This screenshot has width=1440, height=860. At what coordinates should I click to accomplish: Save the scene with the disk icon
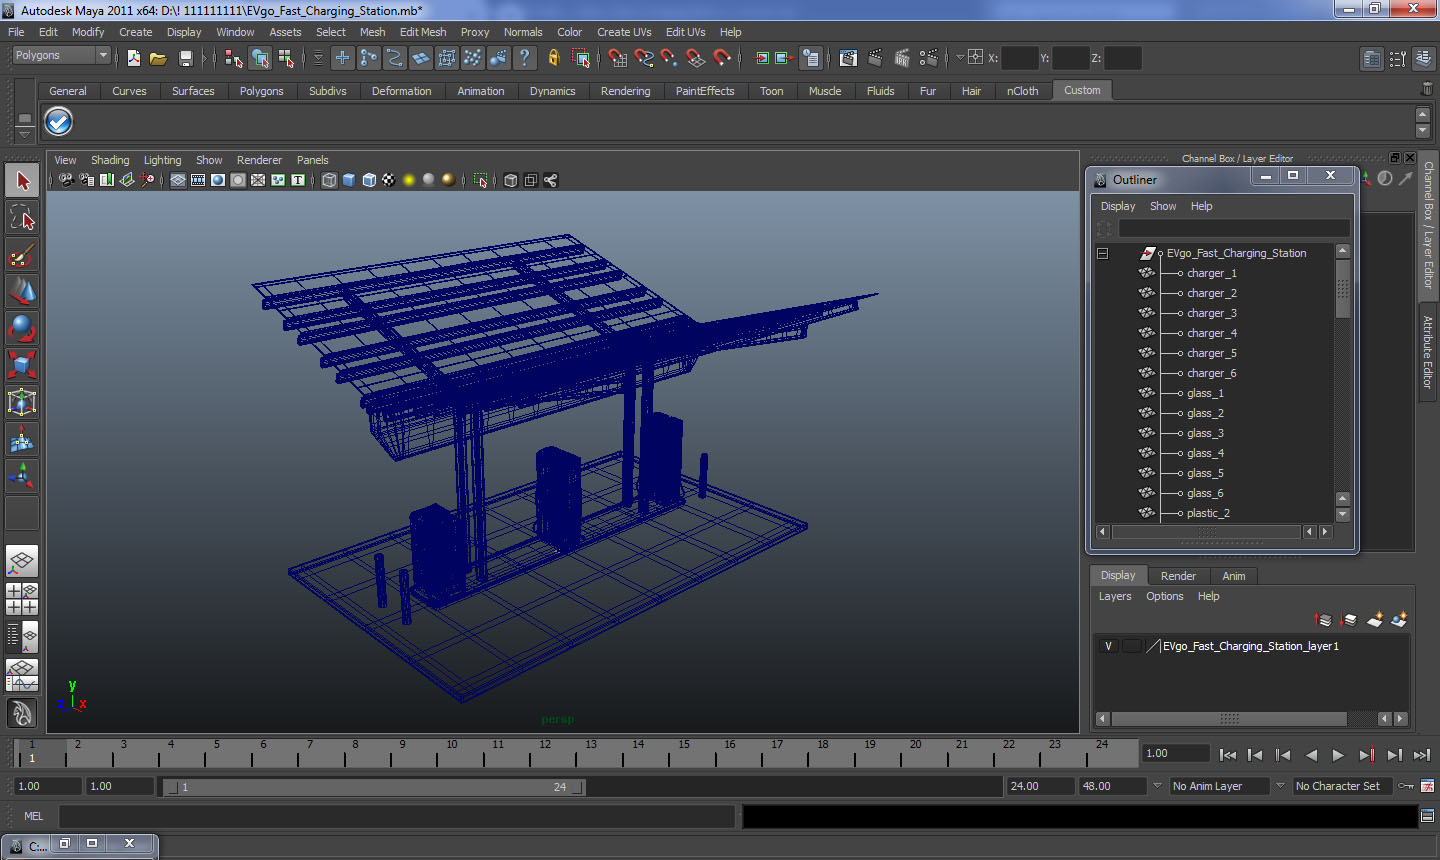point(185,59)
